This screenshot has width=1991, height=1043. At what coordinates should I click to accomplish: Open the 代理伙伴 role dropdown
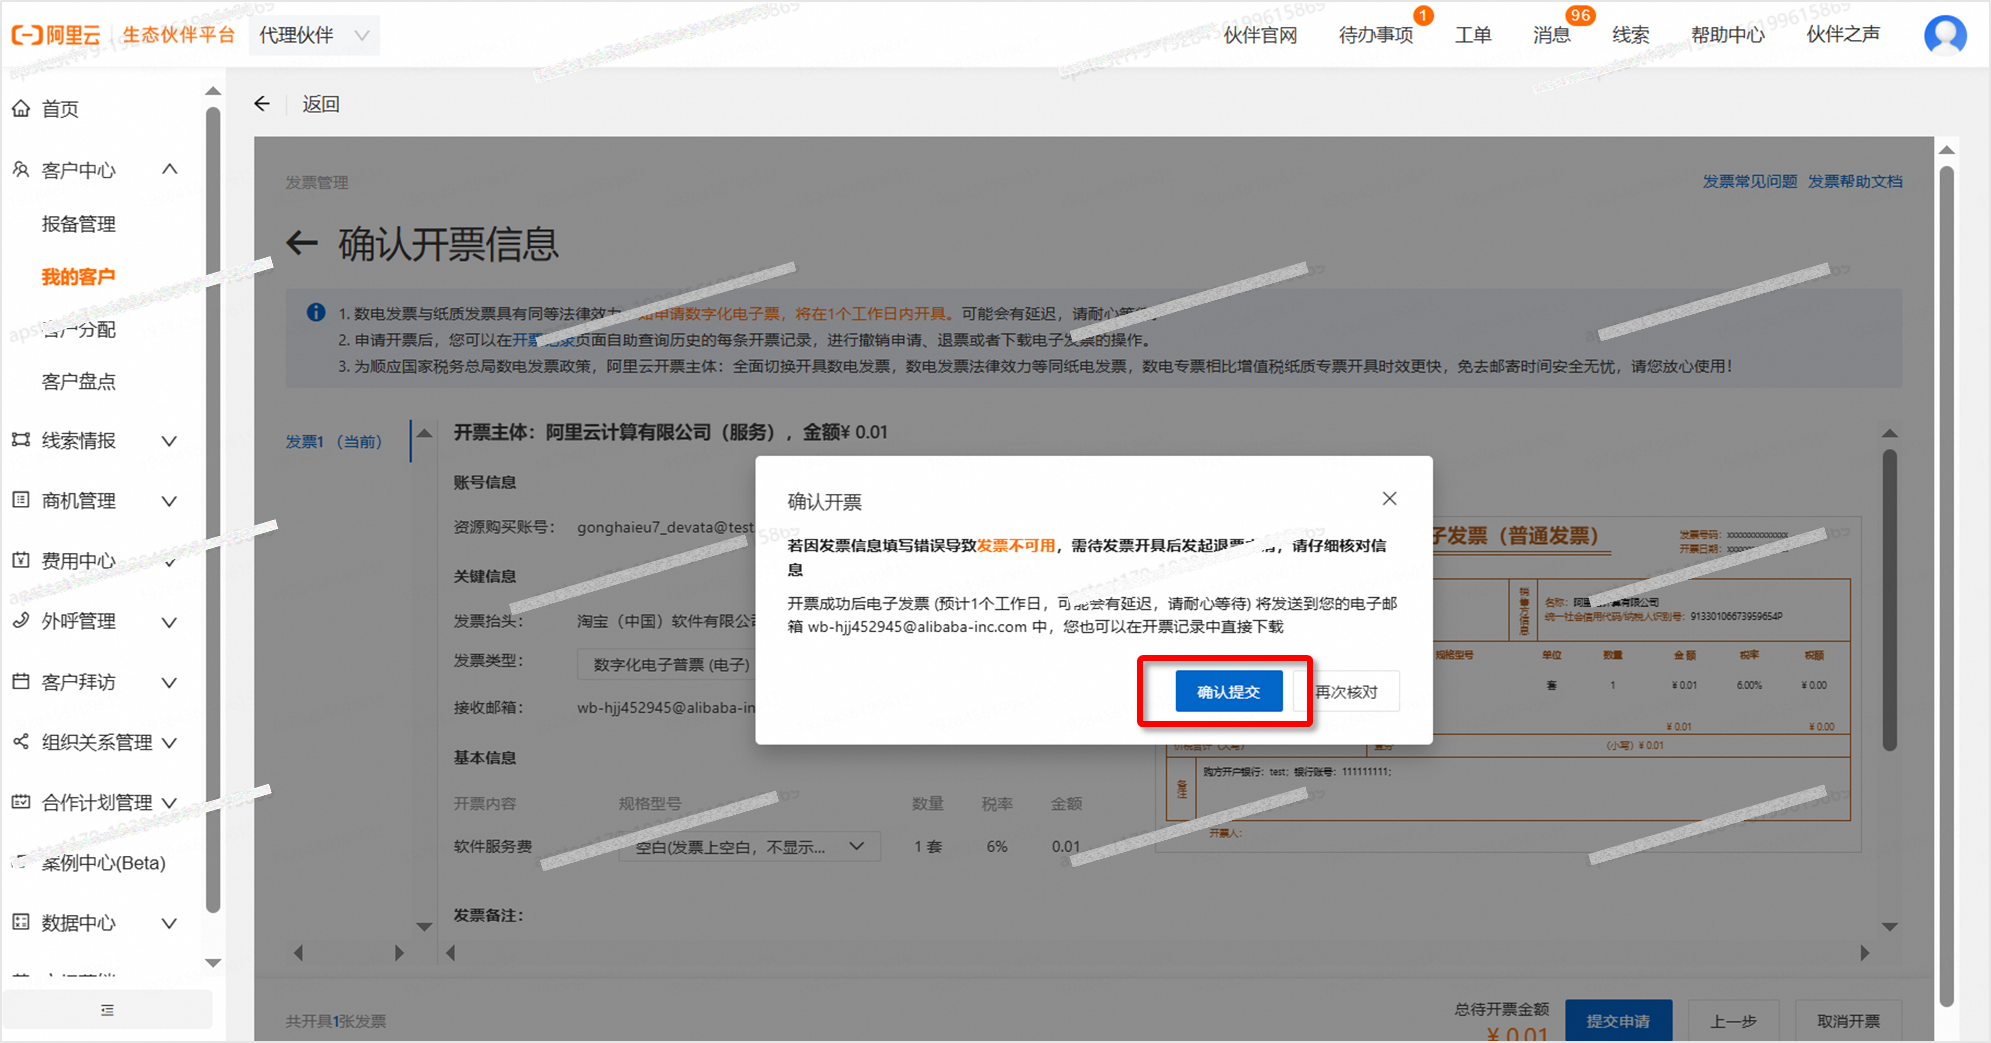[x=314, y=35]
